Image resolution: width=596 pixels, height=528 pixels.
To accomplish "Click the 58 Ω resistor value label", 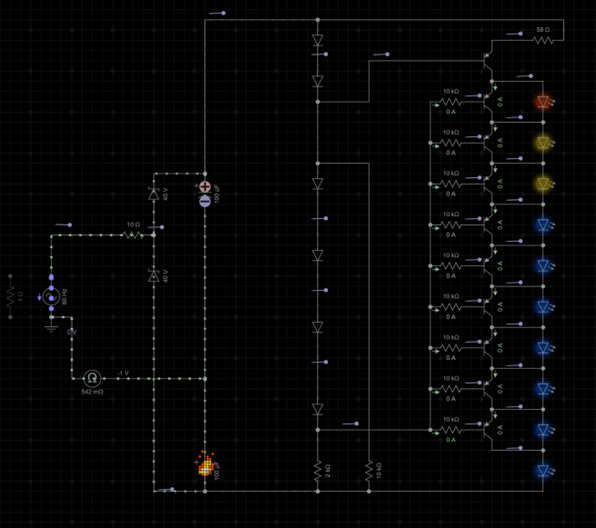I will point(543,29).
